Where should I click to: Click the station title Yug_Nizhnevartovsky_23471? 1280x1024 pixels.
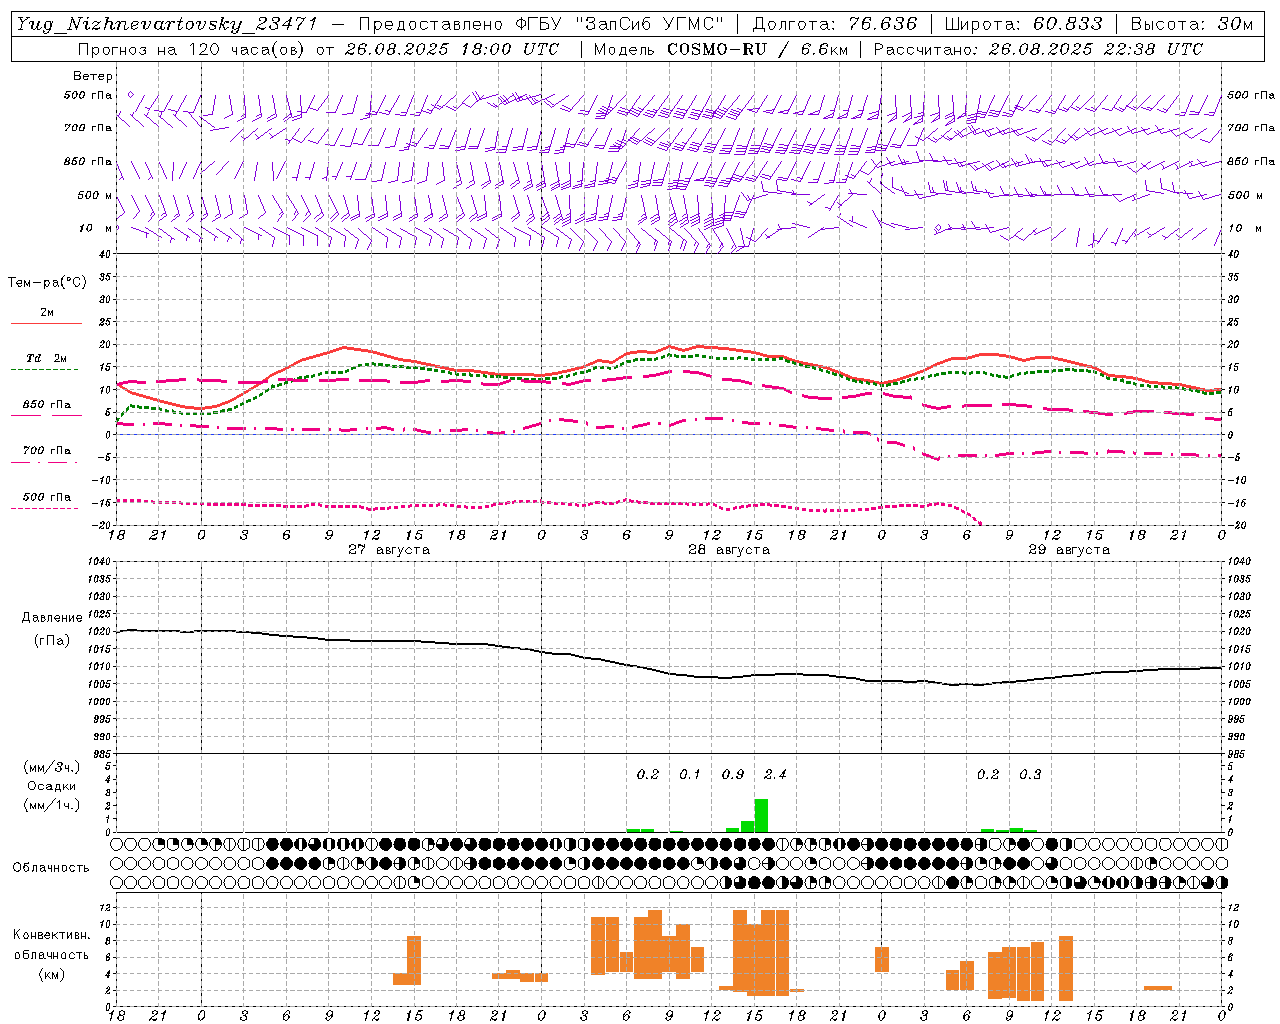[166, 24]
